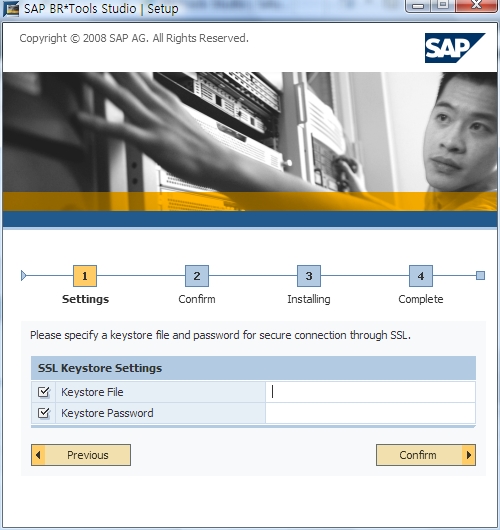Screen dimensions: 500x530
Task: Proceed with the Confirm button
Action: [x=426, y=455]
